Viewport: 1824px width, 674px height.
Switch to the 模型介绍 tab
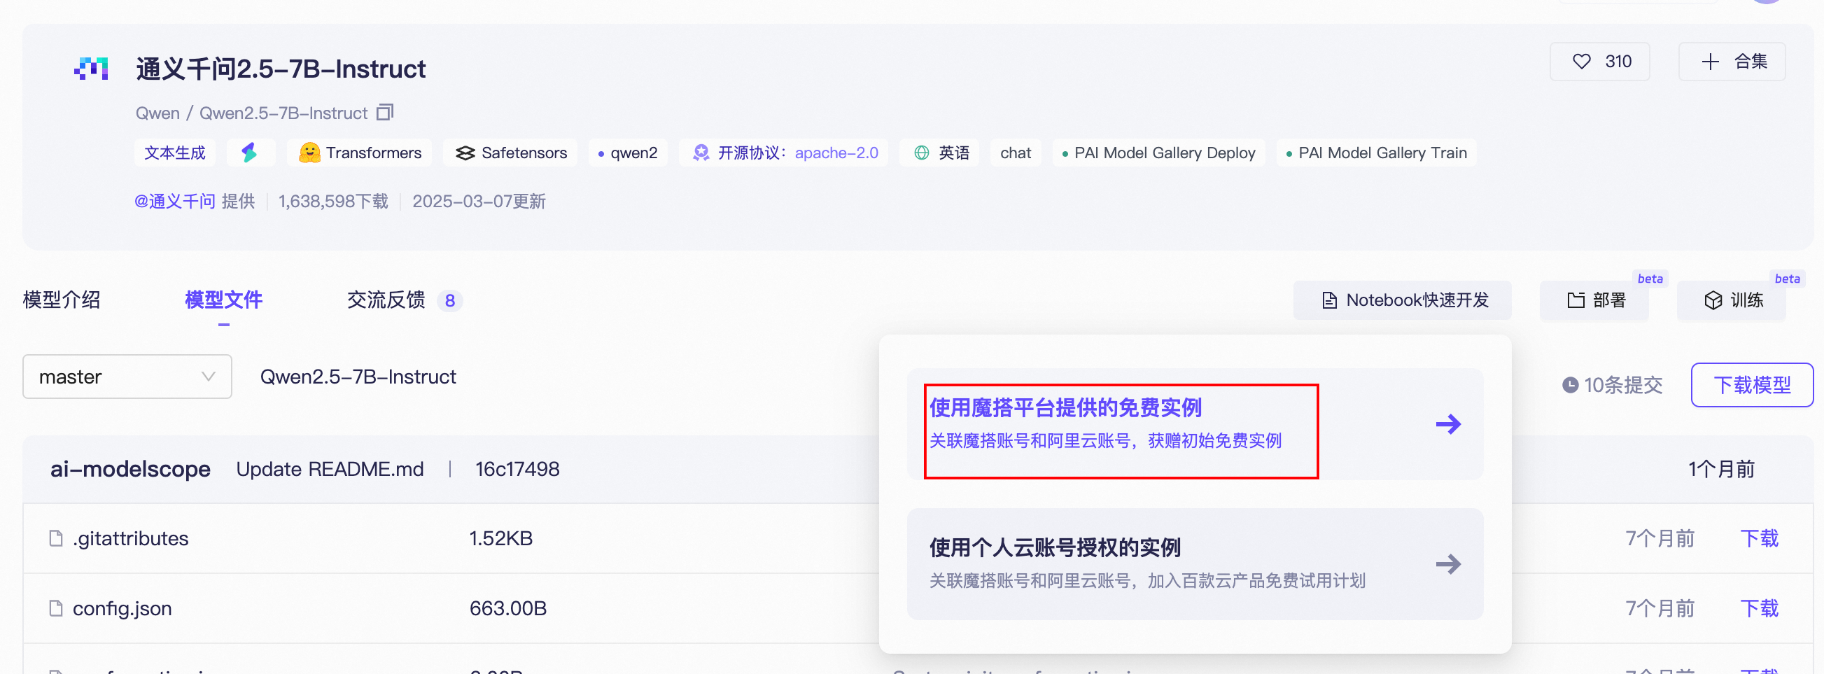pyautogui.click(x=62, y=300)
